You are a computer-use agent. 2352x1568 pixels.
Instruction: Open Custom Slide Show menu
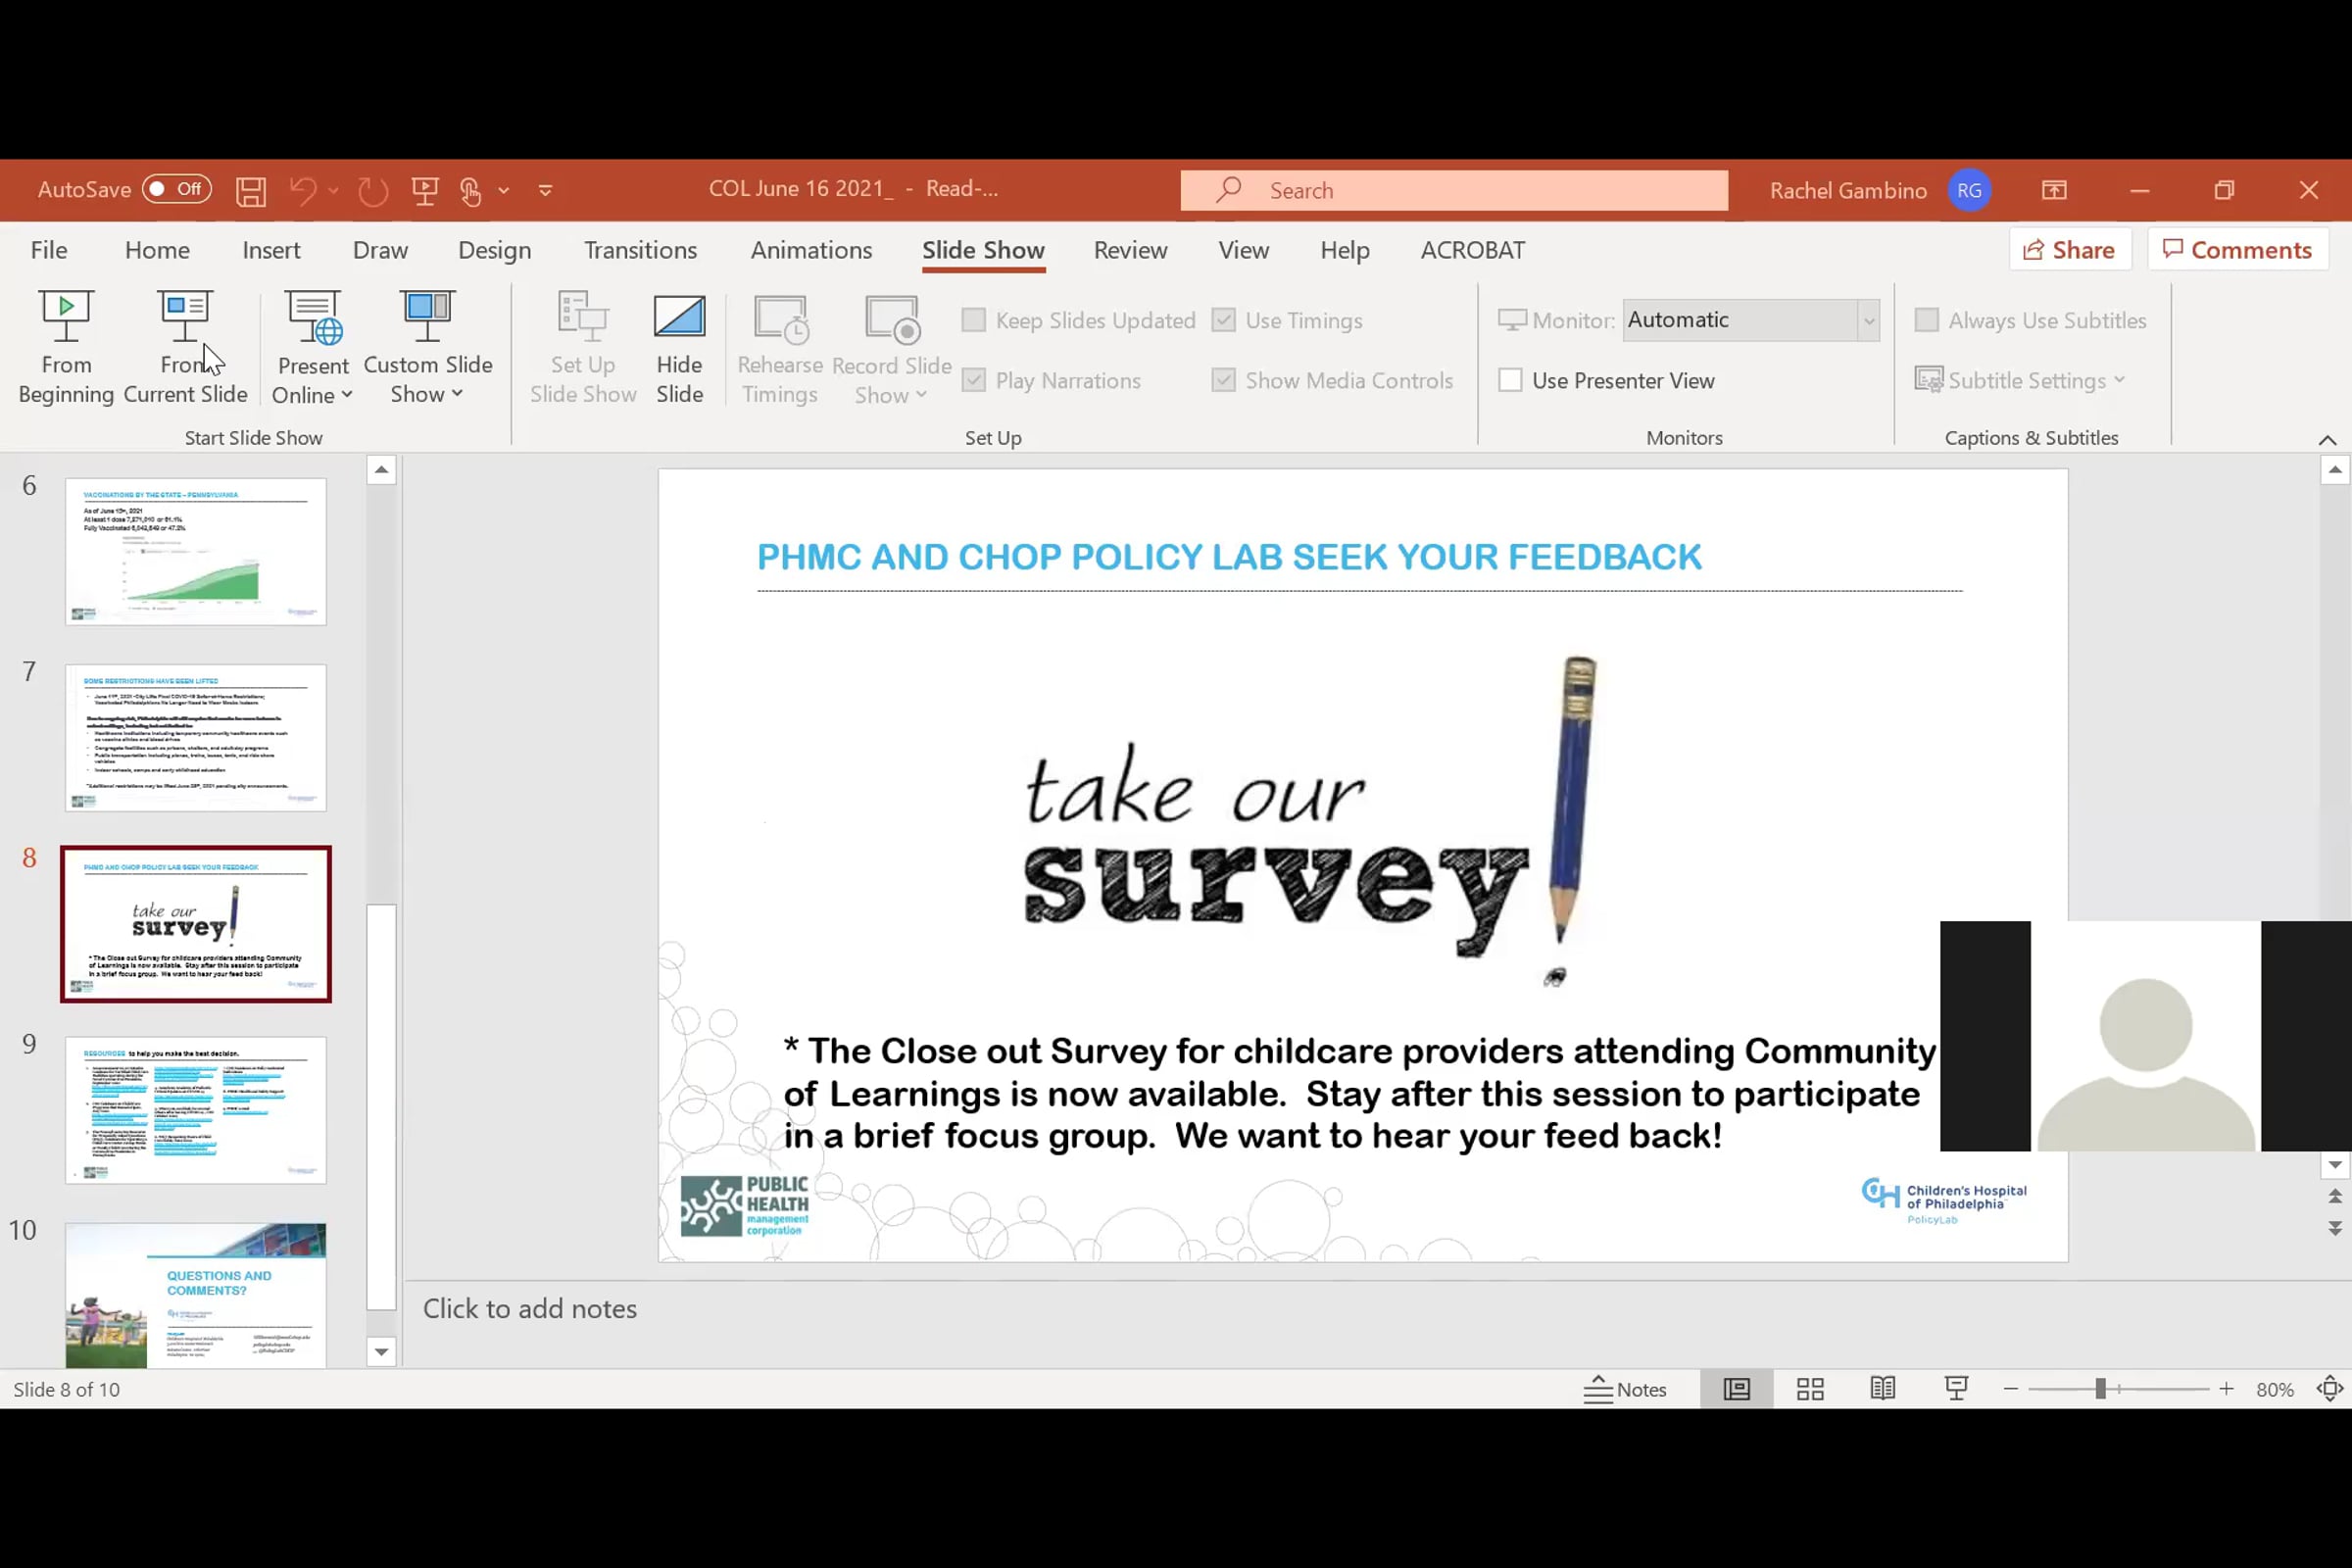pos(427,347)
